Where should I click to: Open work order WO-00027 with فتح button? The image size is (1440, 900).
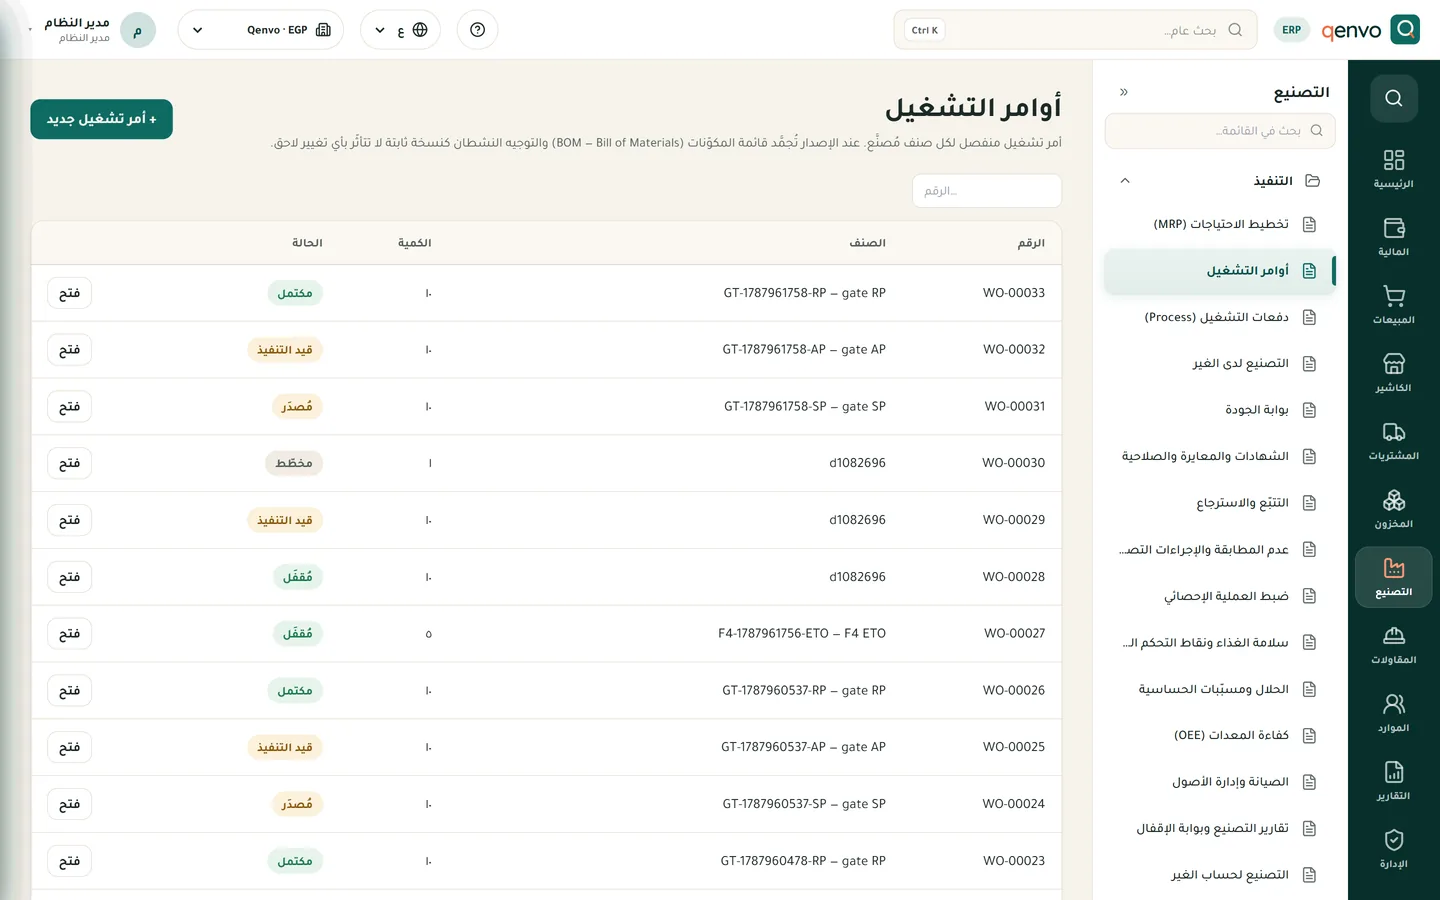69,634
